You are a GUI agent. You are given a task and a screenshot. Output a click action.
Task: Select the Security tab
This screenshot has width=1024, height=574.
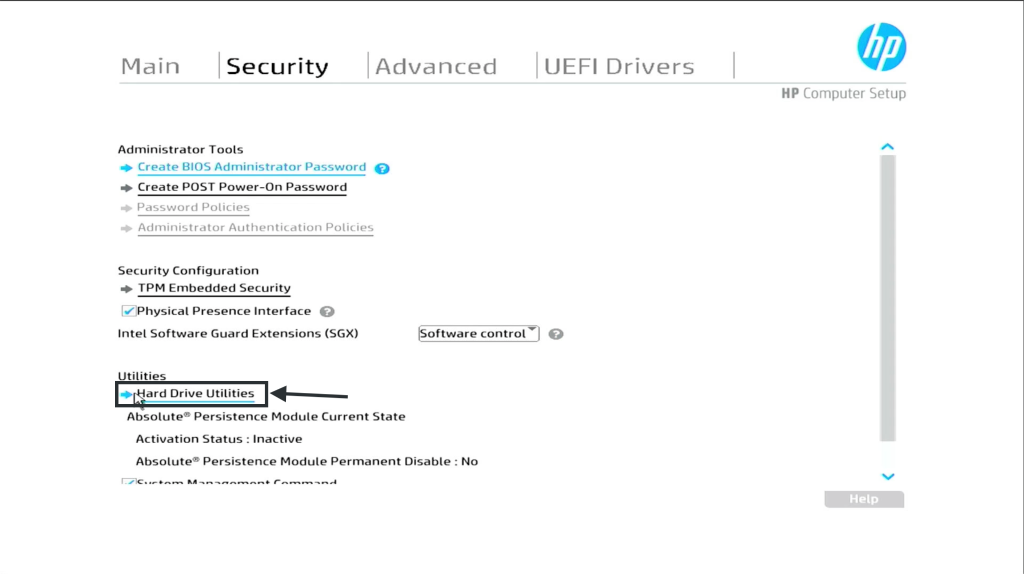coord(277,66)
